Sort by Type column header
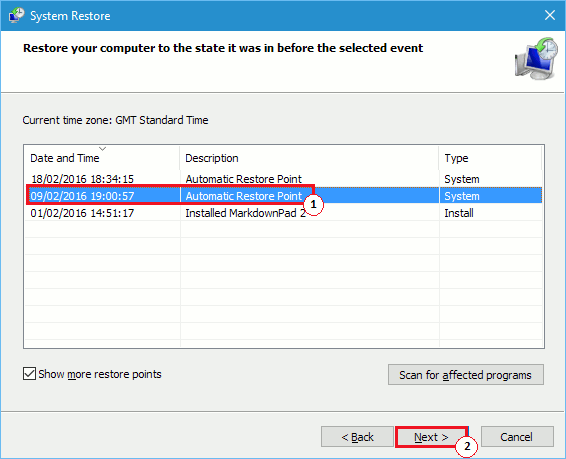This screenshot has width=566, height=459. coord(490,158)
